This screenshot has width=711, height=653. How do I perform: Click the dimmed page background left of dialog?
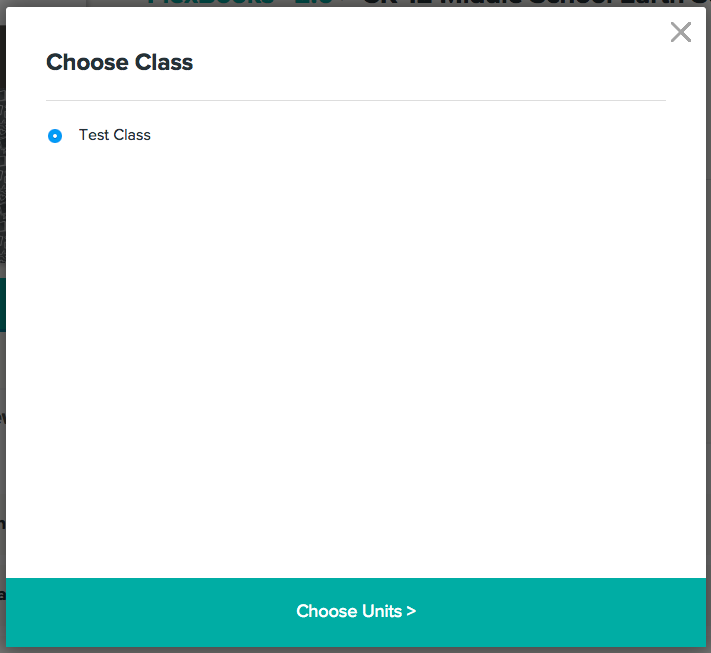tap(2, 450)
